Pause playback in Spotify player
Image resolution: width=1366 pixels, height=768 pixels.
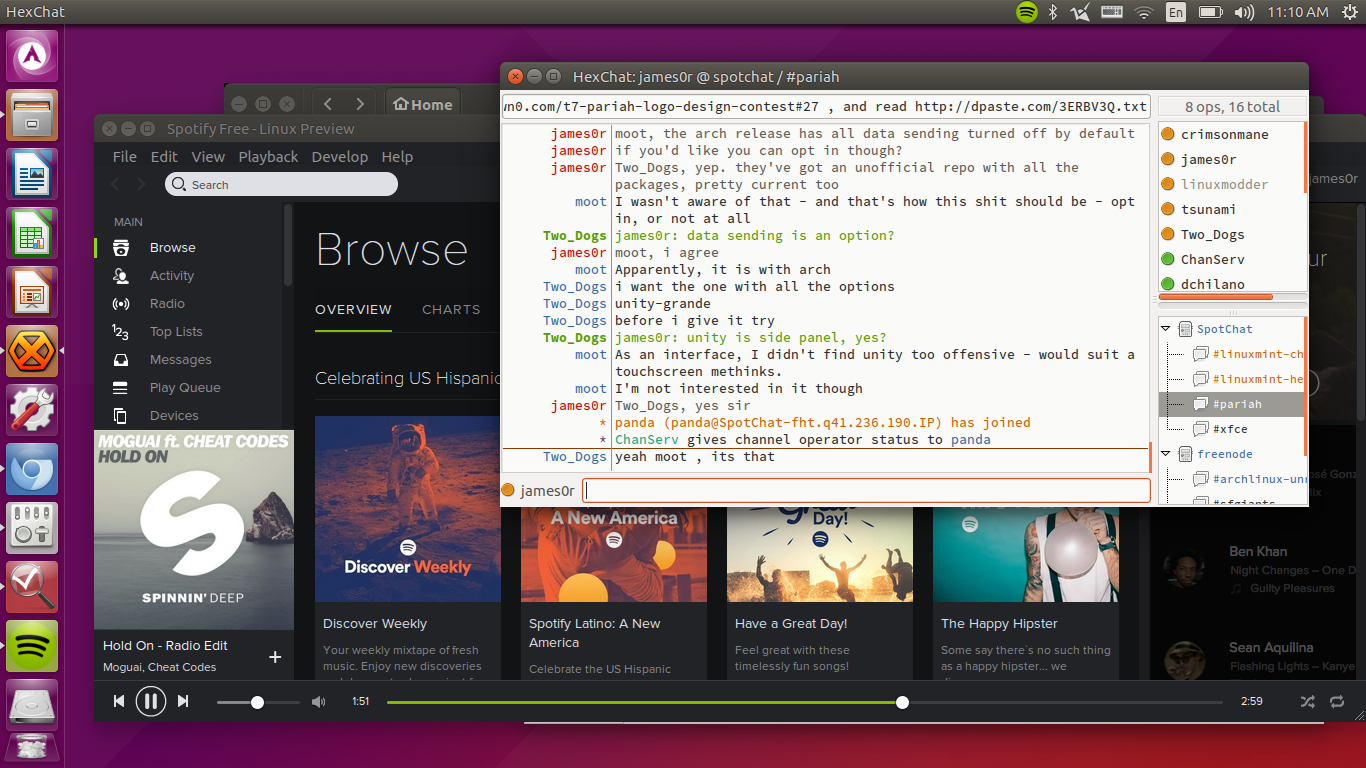[150, 702]
